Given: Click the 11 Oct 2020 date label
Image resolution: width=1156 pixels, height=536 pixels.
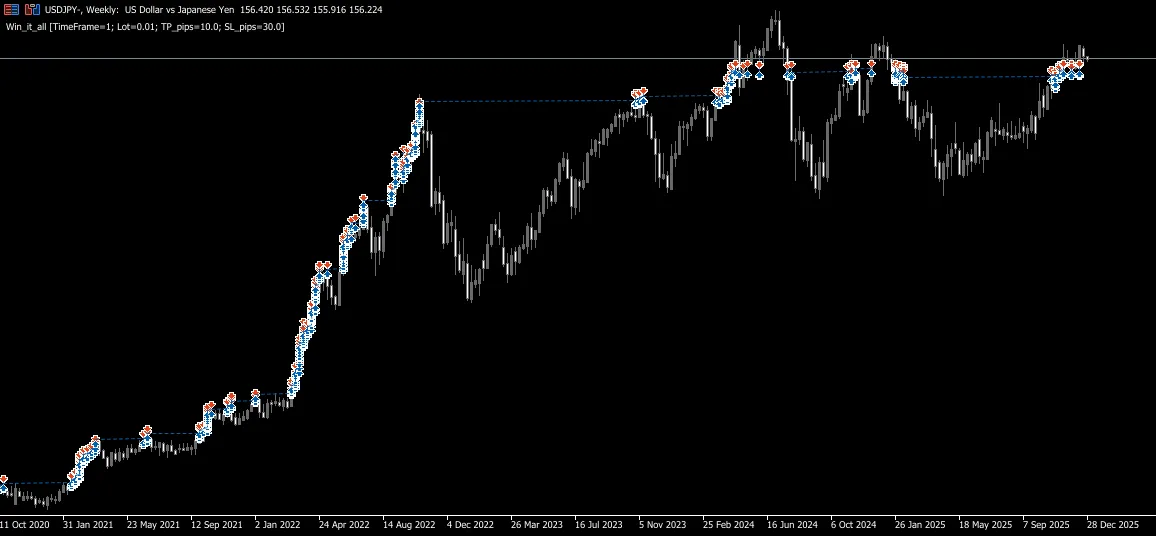Looking at the screenshot, I should (25, 526).
